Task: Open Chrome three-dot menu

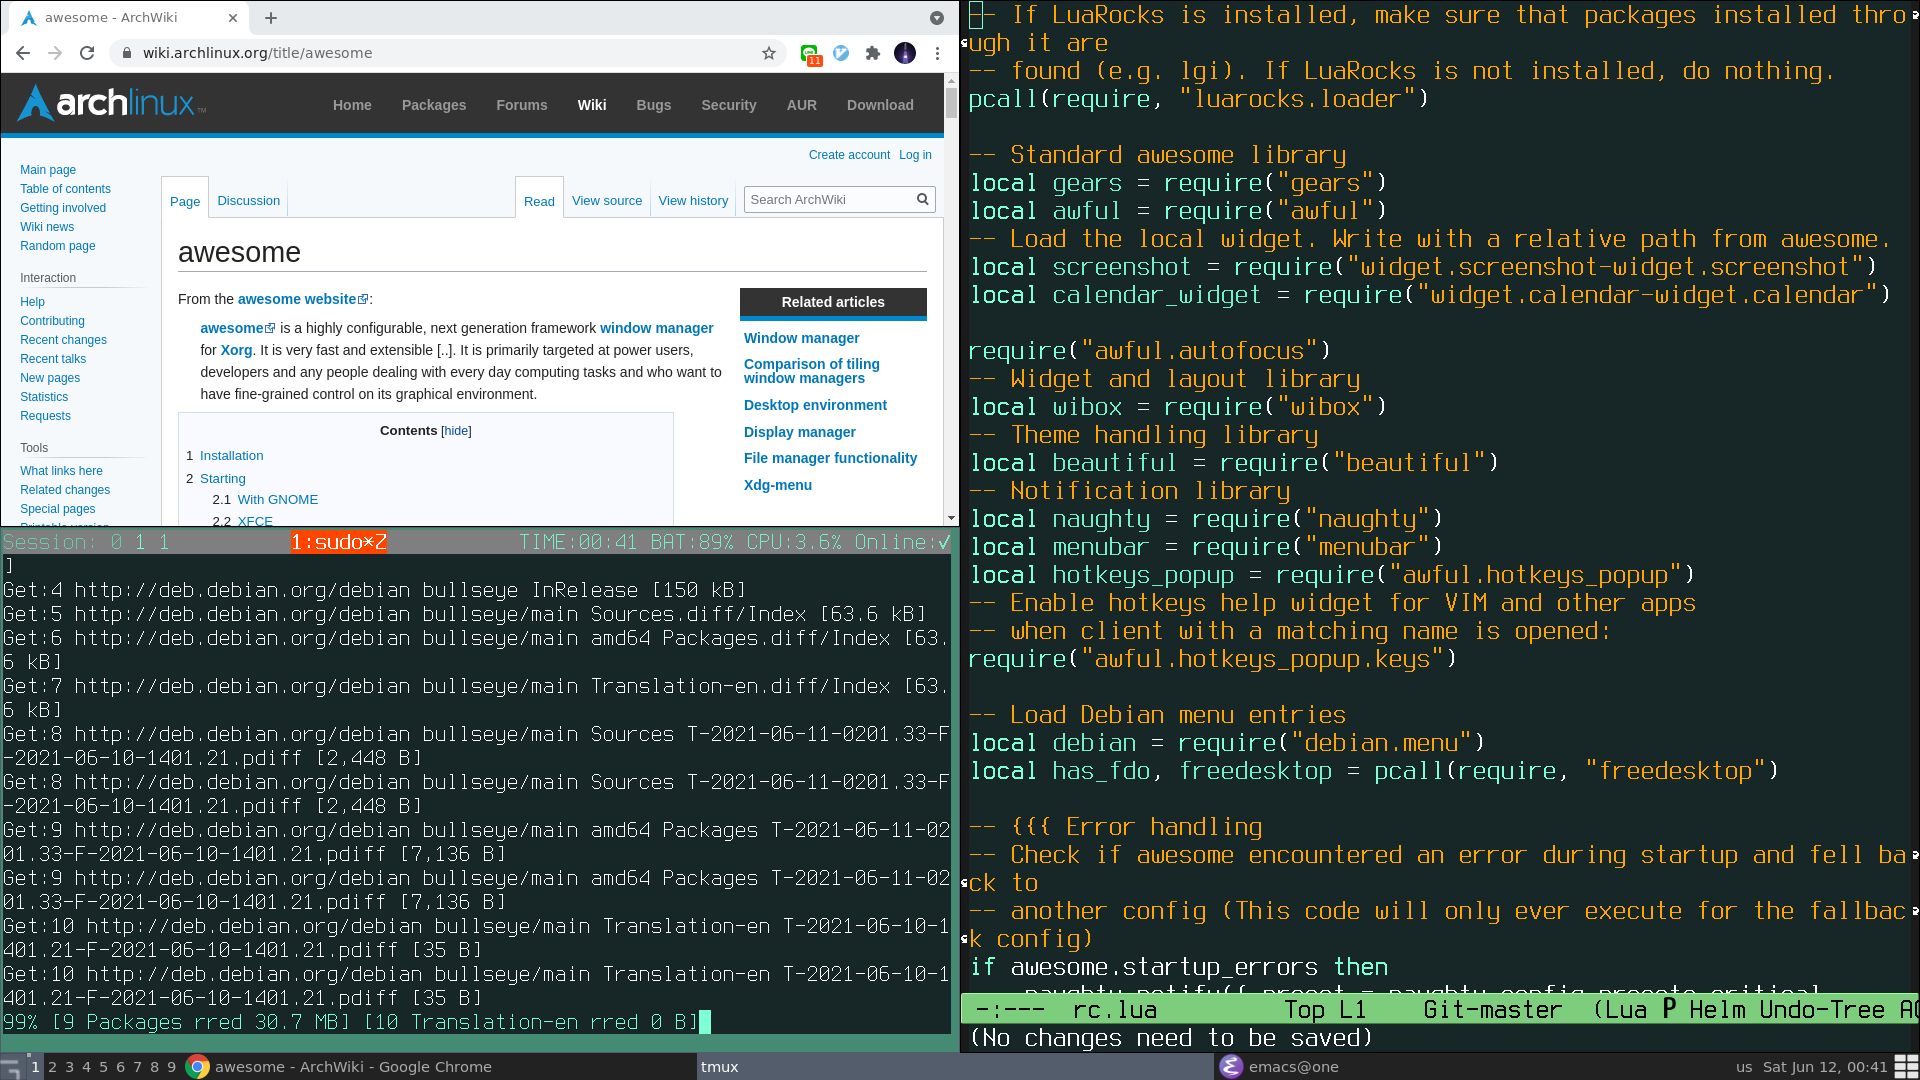Action: (x=937, y=53)
